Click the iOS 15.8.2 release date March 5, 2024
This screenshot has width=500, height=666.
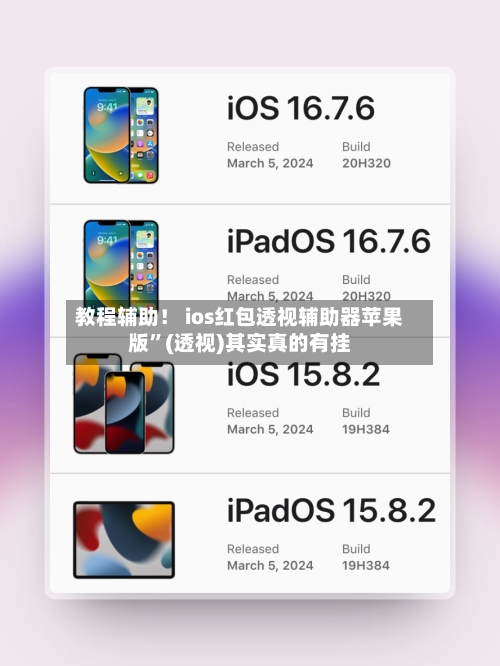pos(270,429)
